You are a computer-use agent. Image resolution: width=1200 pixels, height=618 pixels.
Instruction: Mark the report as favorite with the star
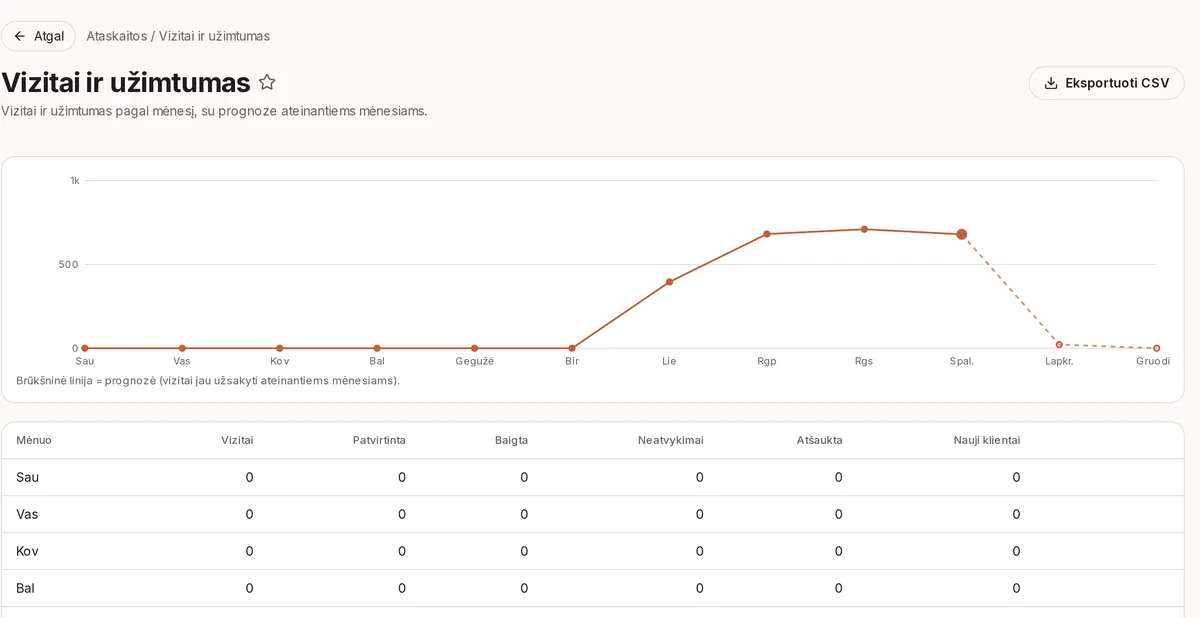point(267,82)
